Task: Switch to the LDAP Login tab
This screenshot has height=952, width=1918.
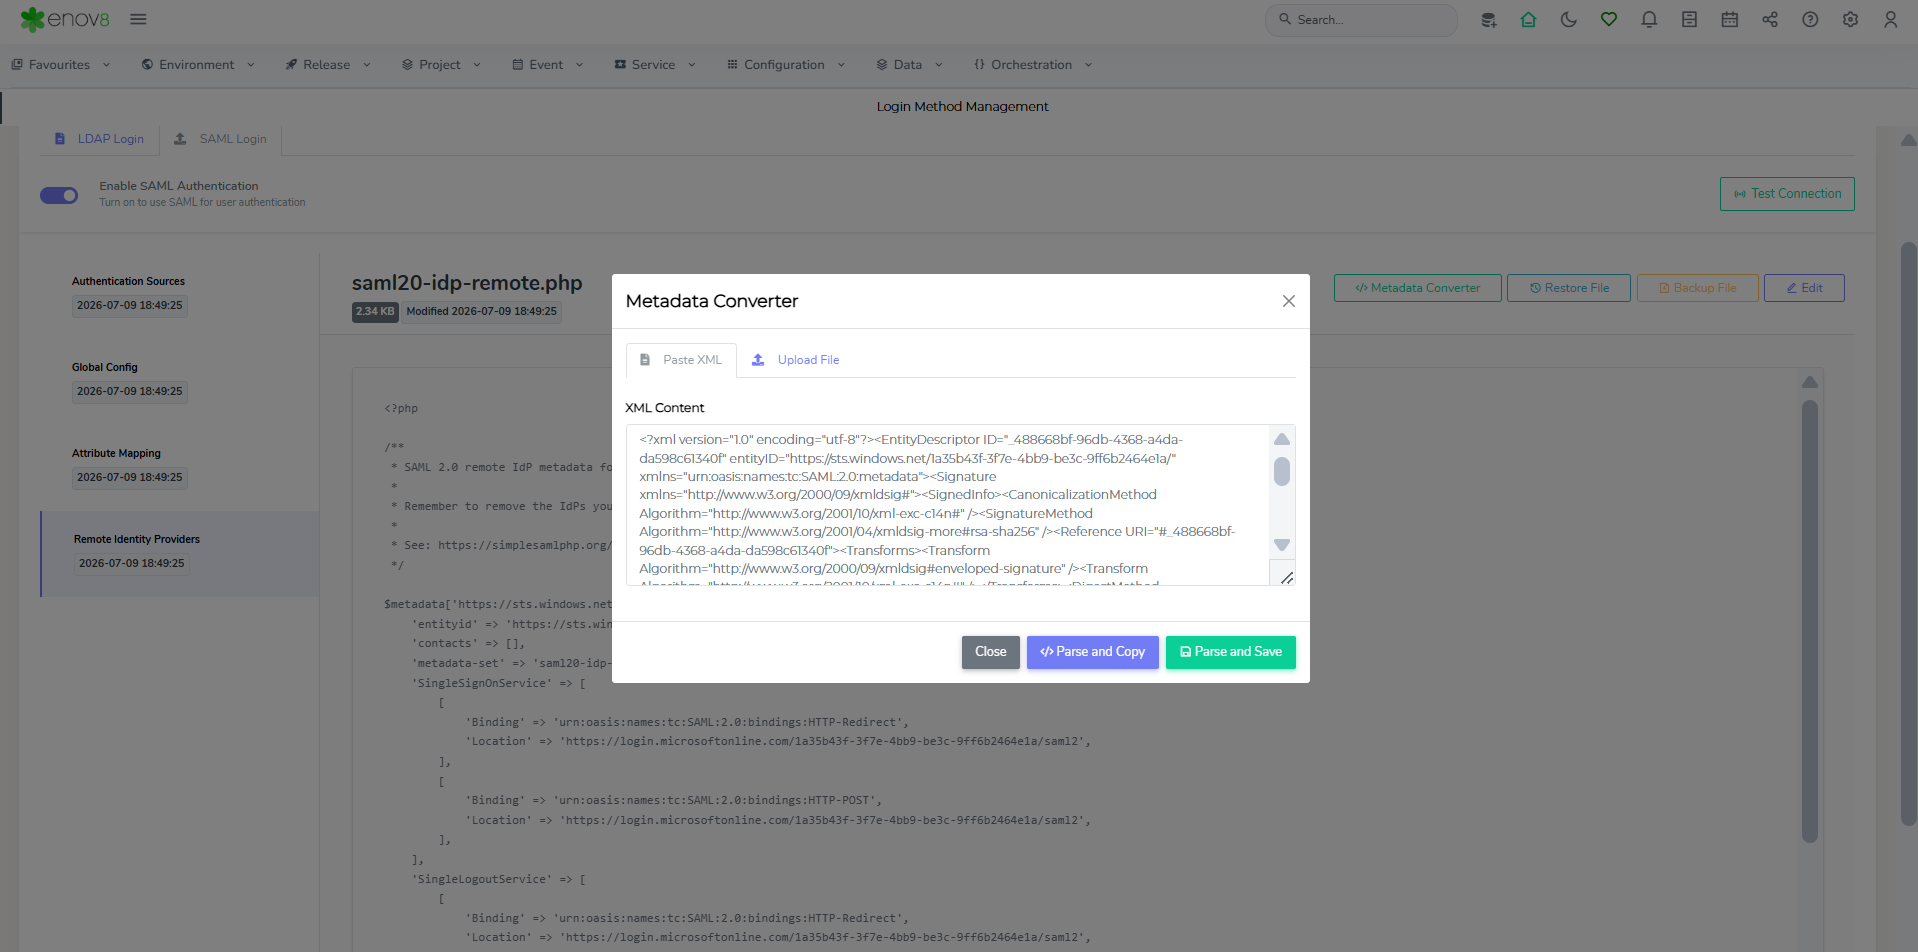Action: (x=100, y=139)
